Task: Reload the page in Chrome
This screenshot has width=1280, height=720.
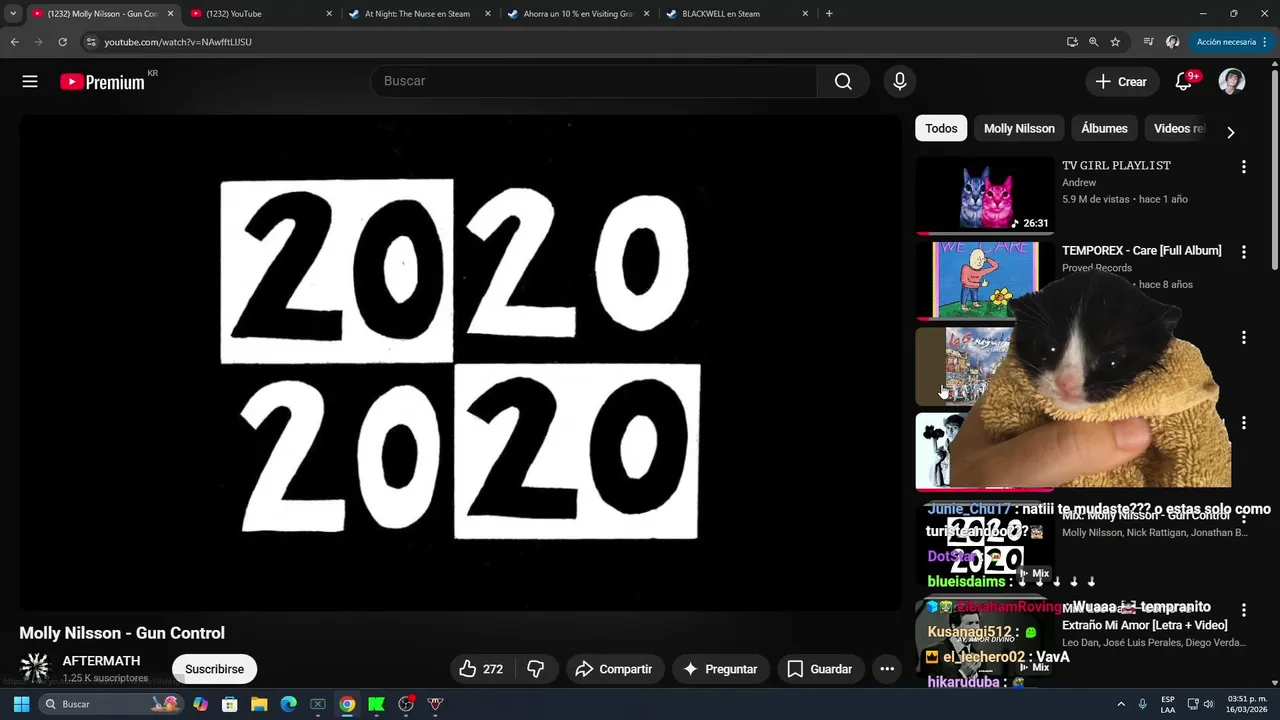Action: tap(62, 42)
